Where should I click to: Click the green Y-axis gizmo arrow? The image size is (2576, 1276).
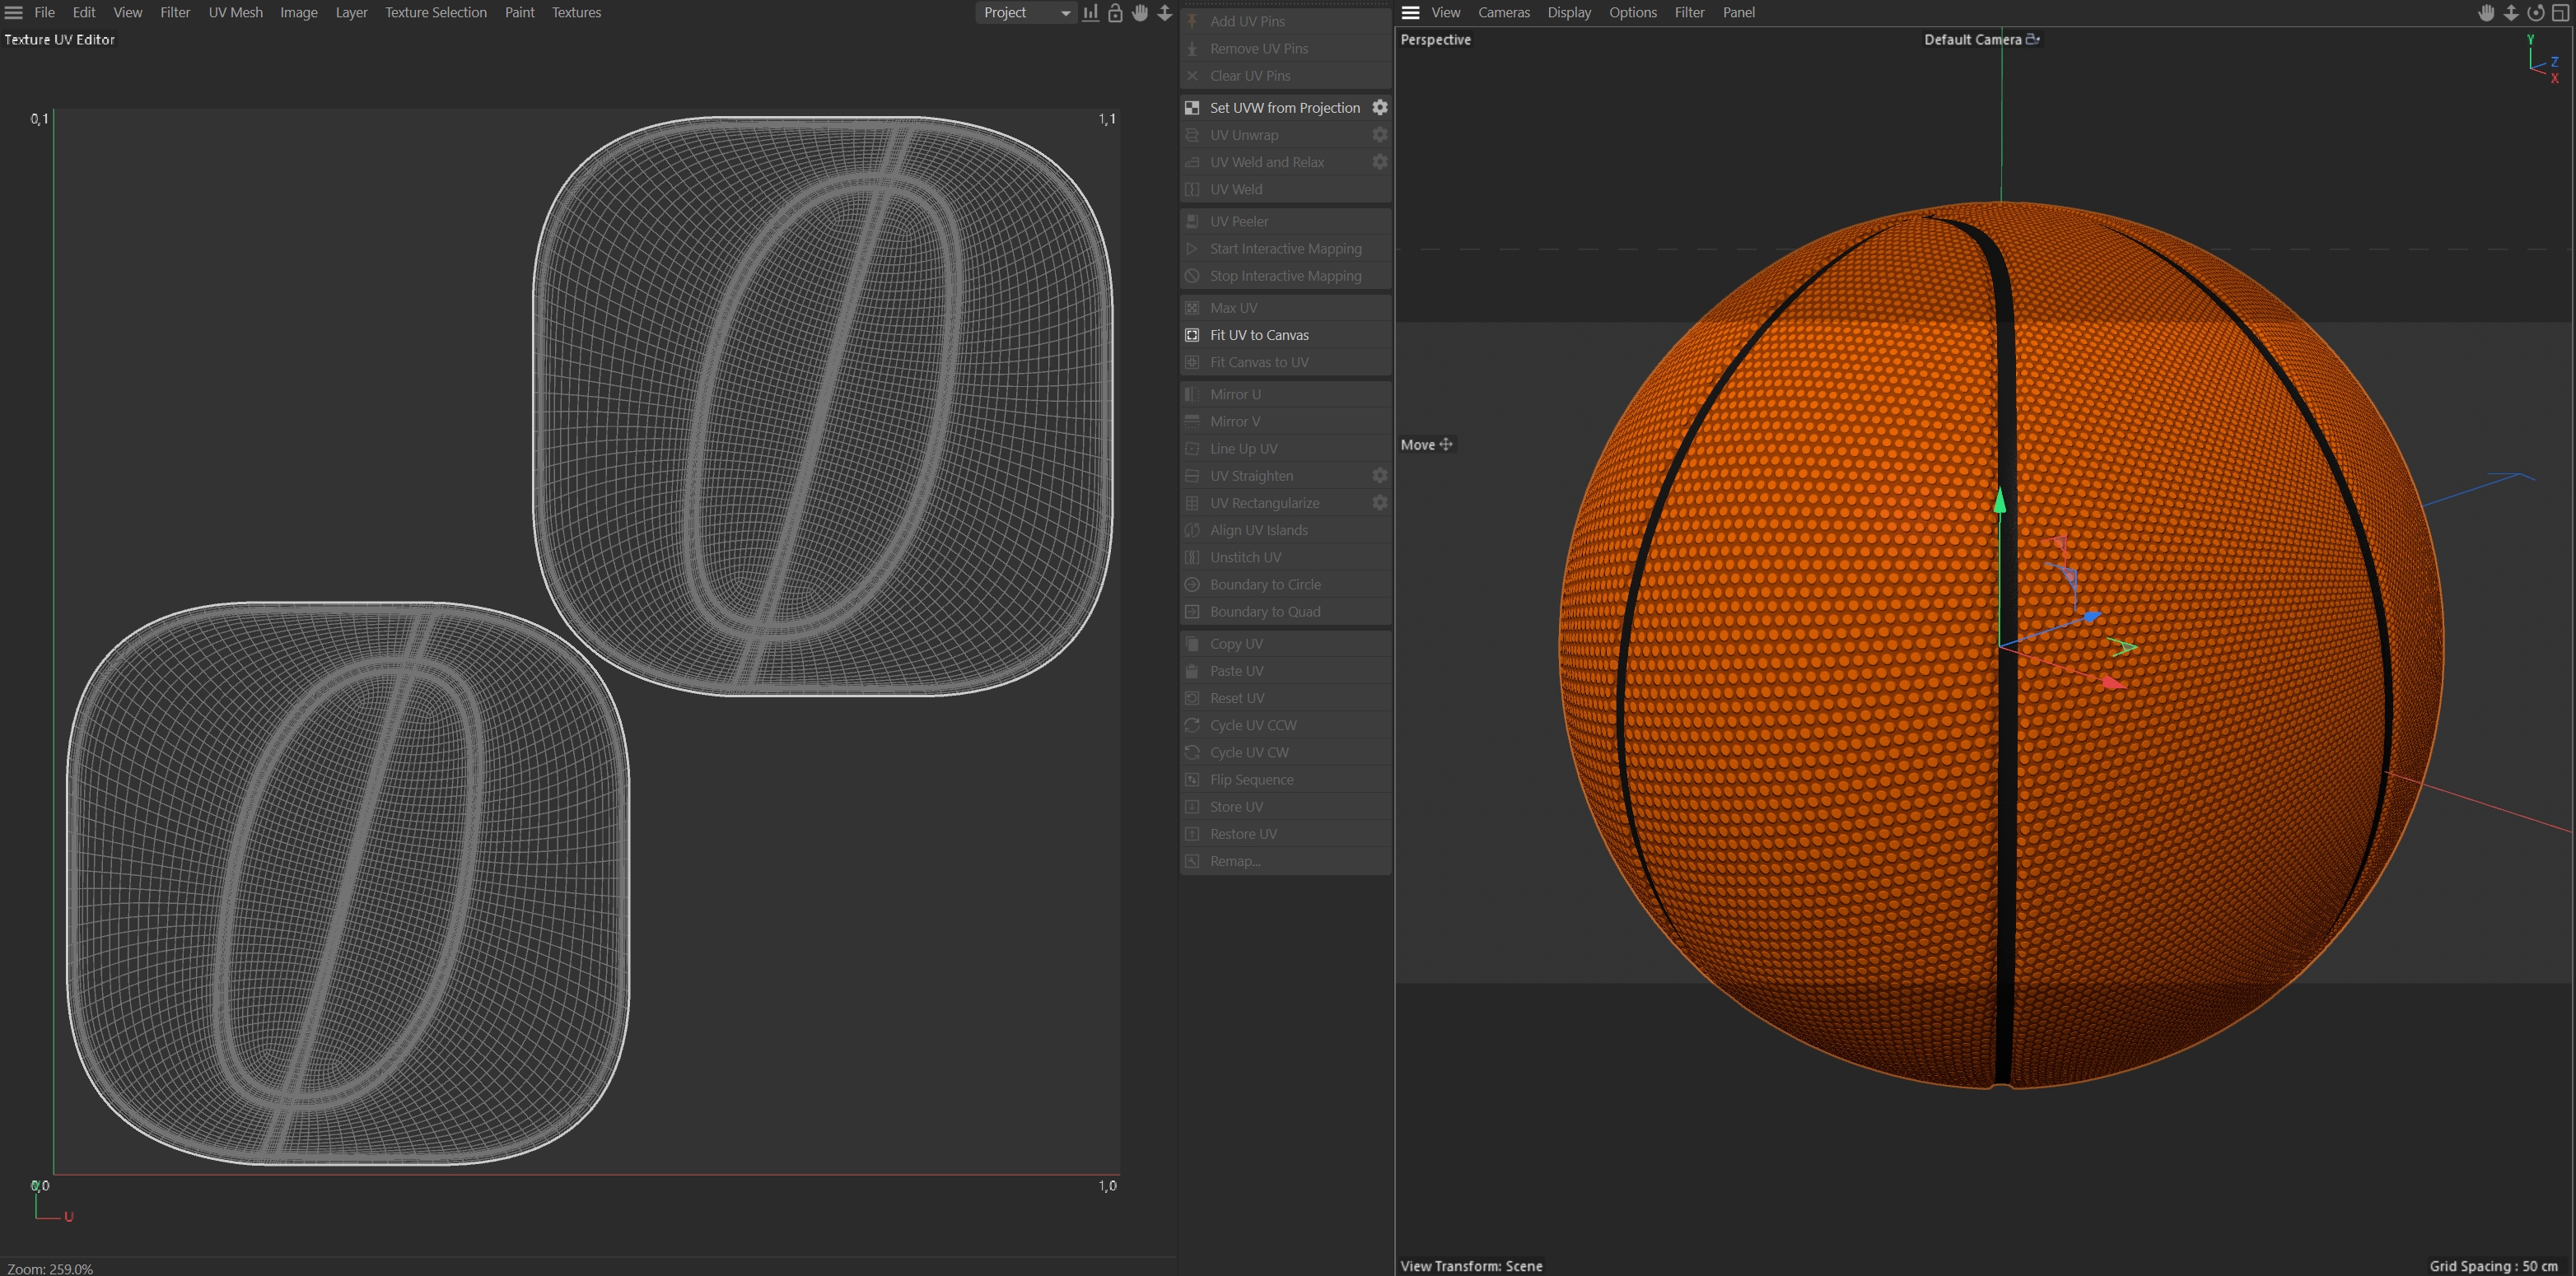click(2000, 500)
